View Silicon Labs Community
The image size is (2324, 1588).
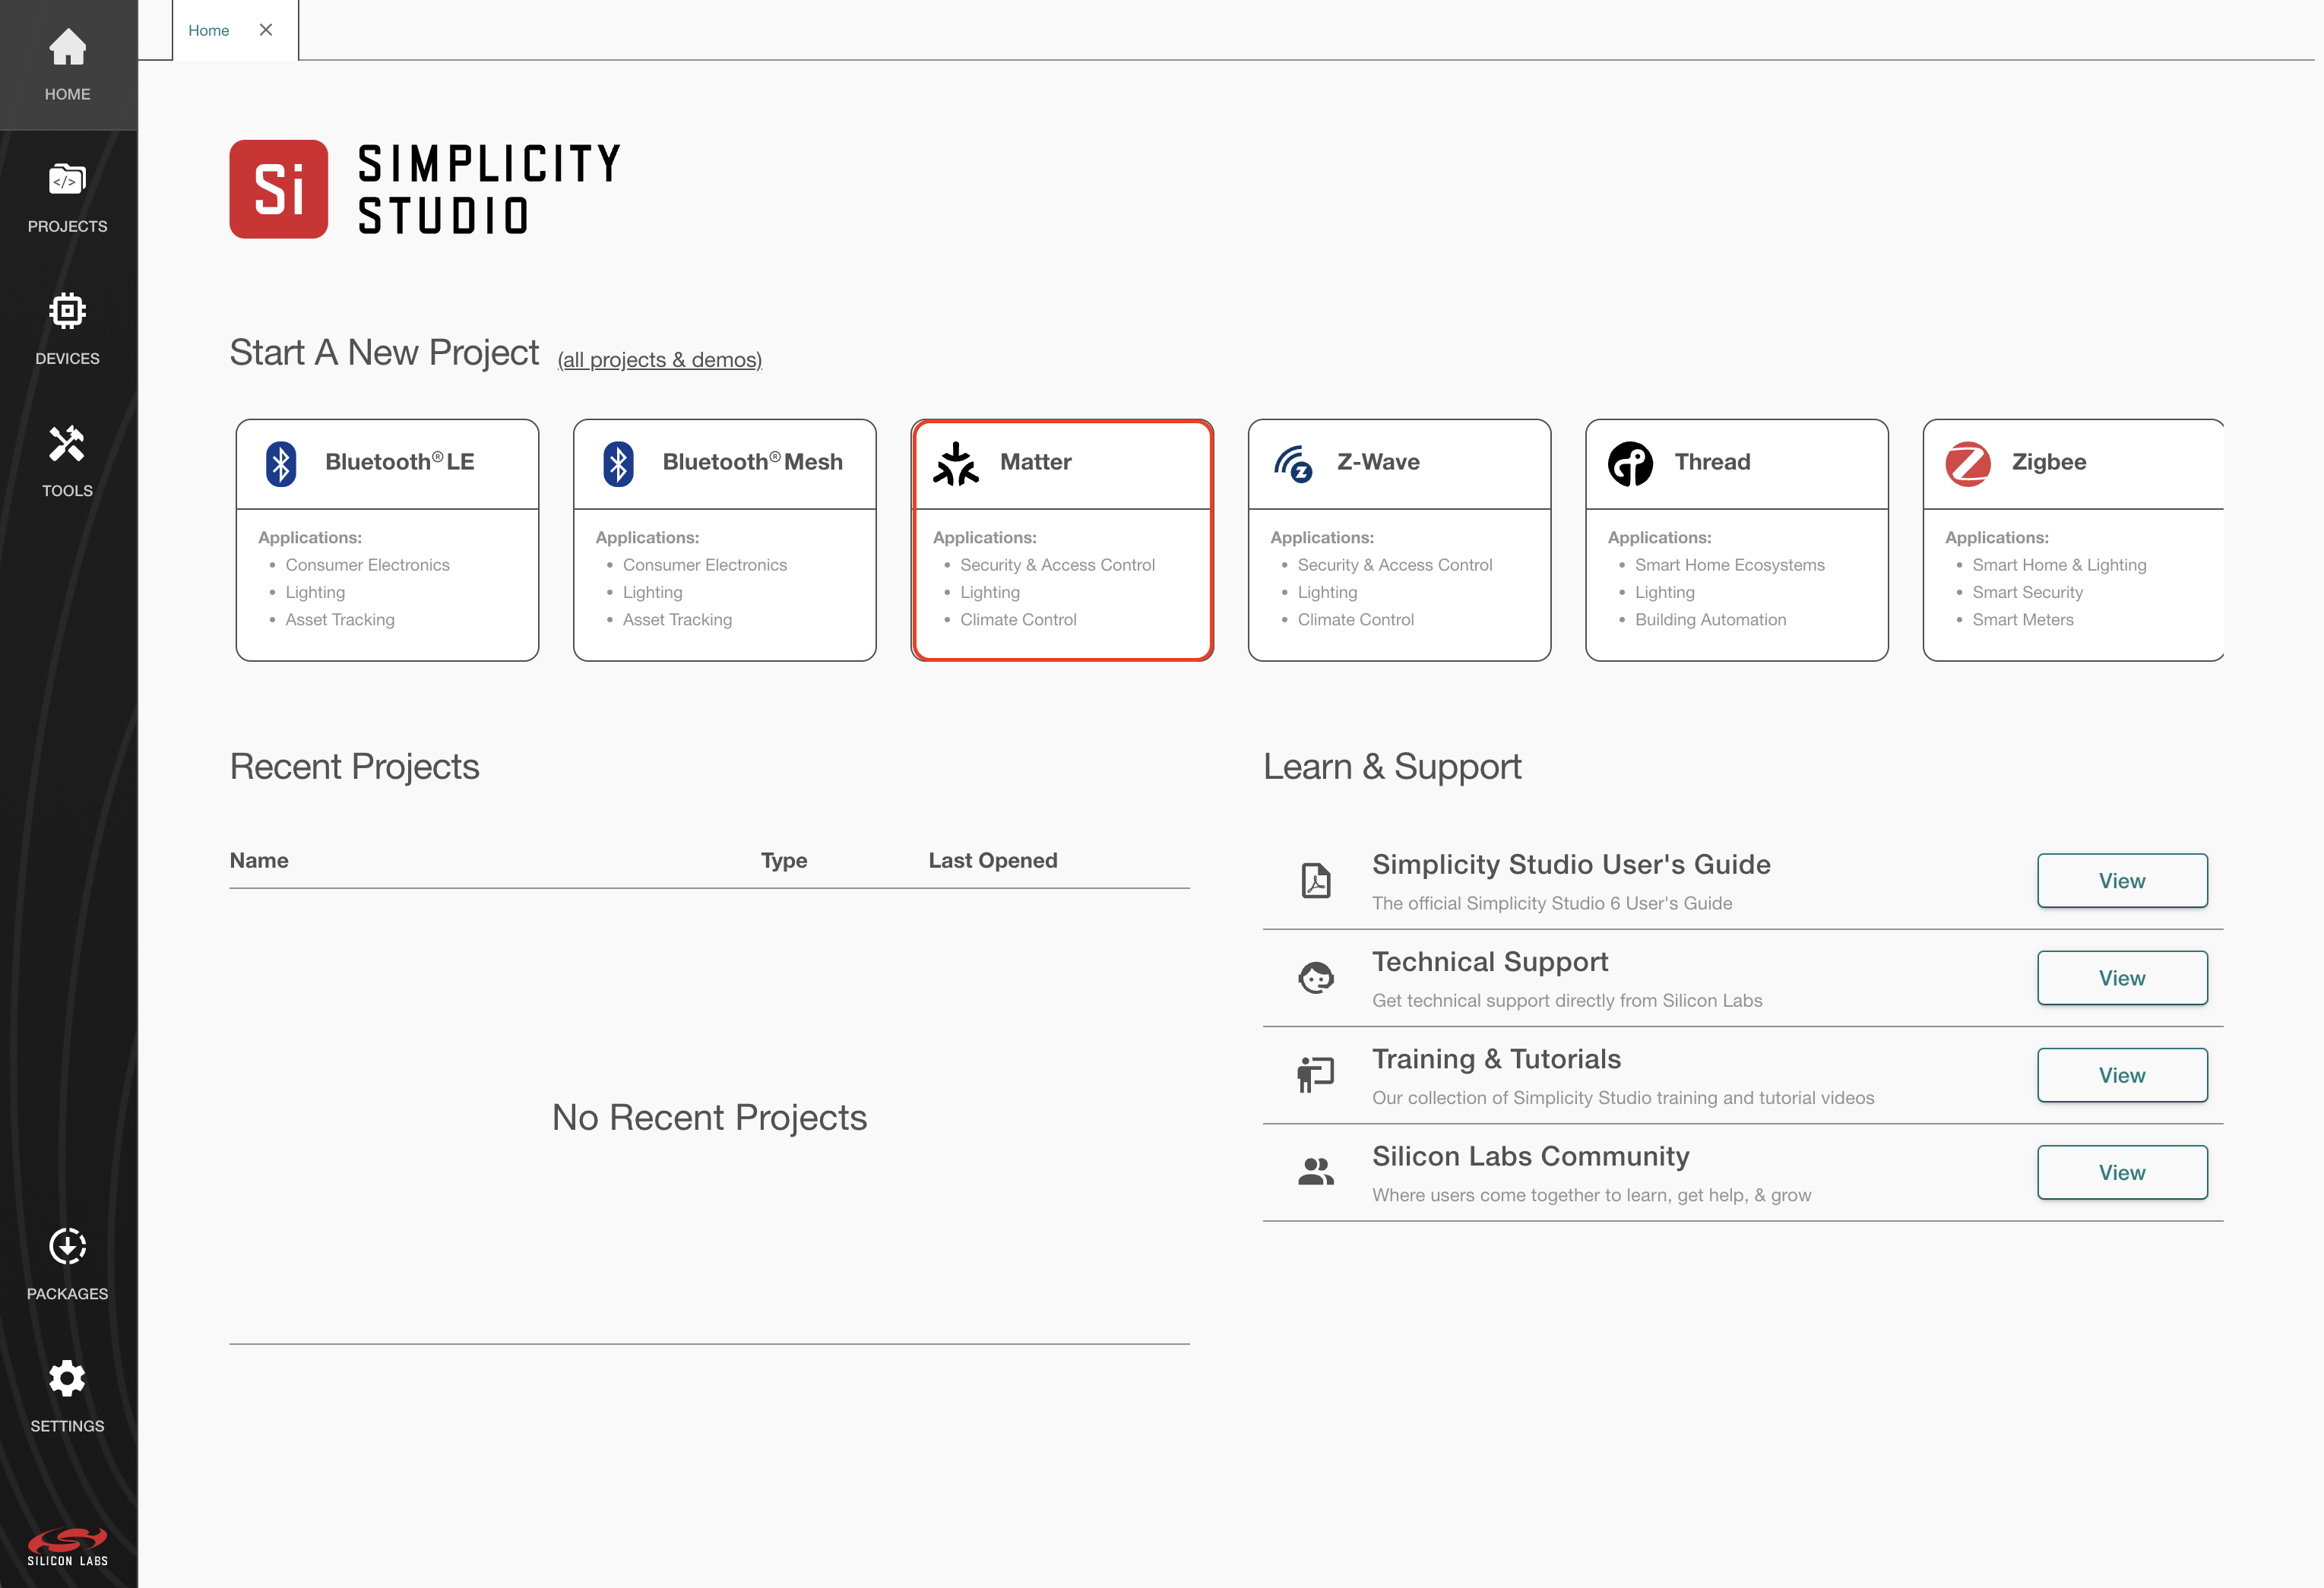(2122, 1172)
